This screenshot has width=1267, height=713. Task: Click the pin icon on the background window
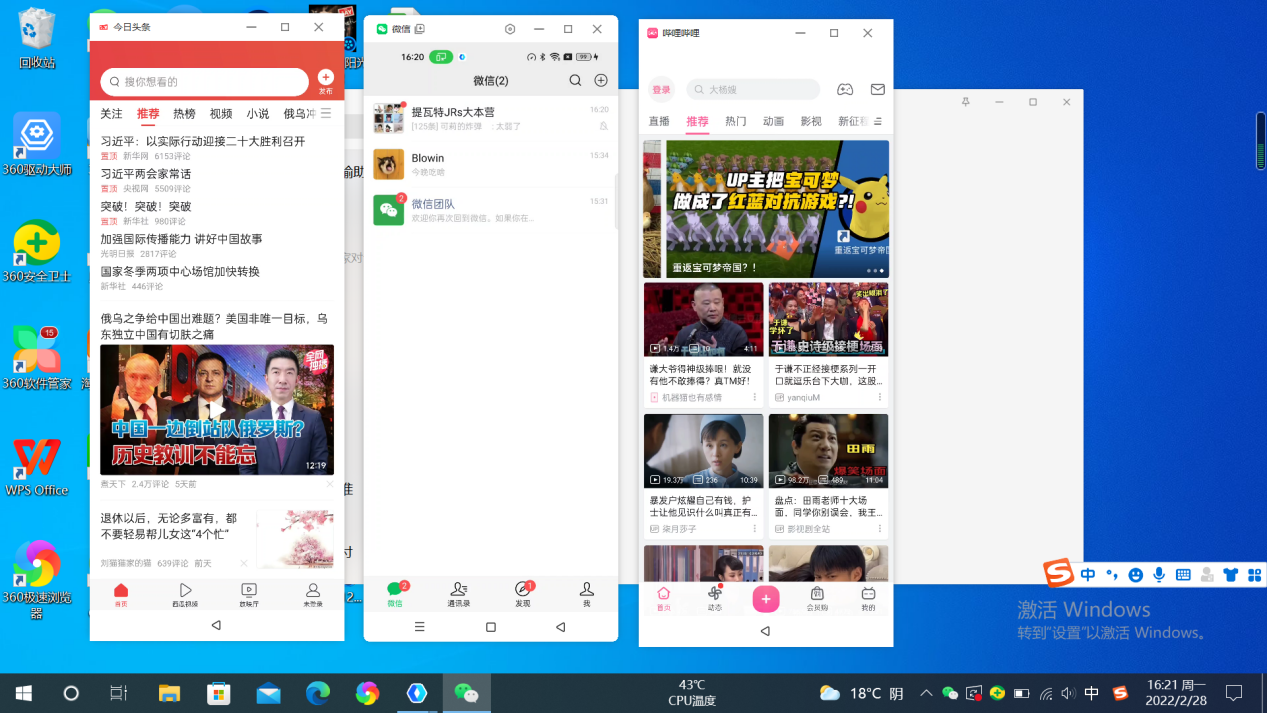965,102
